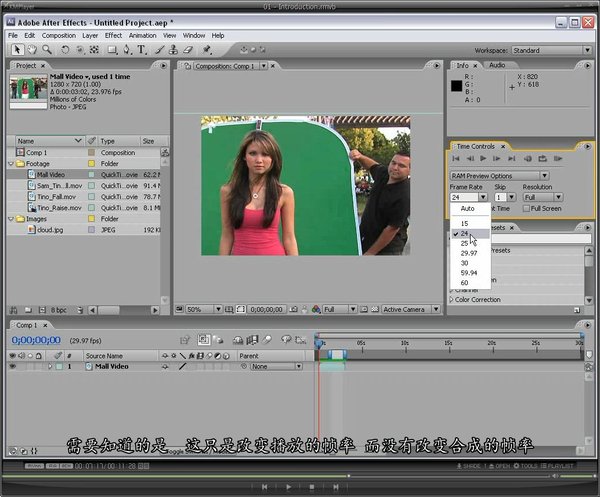Select the Zoom magnifier tool
The height and width of the screenshot is (497, 600).
(47, 48)
